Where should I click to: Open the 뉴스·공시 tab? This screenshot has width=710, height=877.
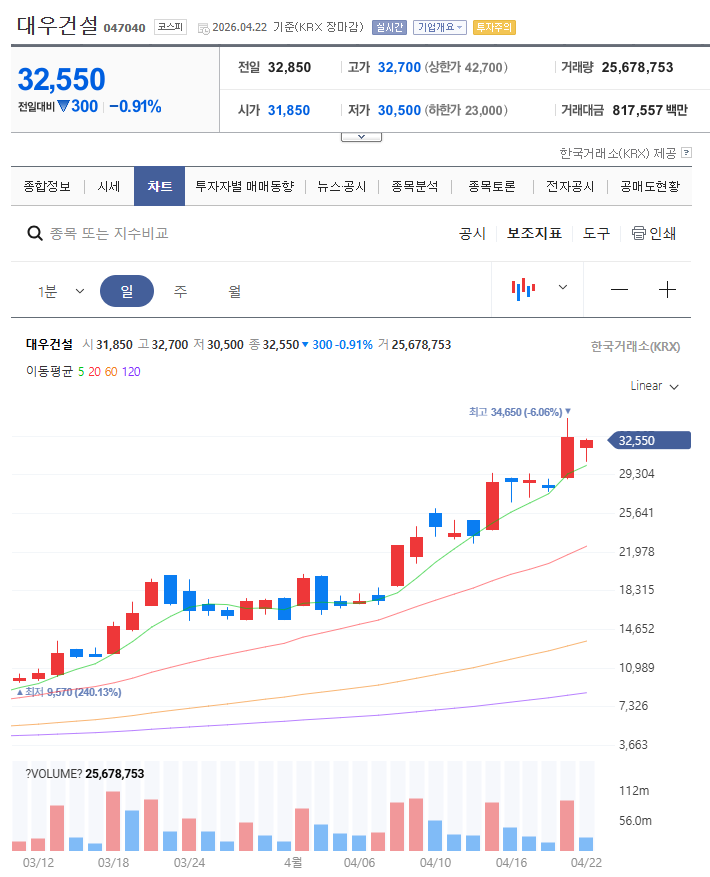click(341, 186)
